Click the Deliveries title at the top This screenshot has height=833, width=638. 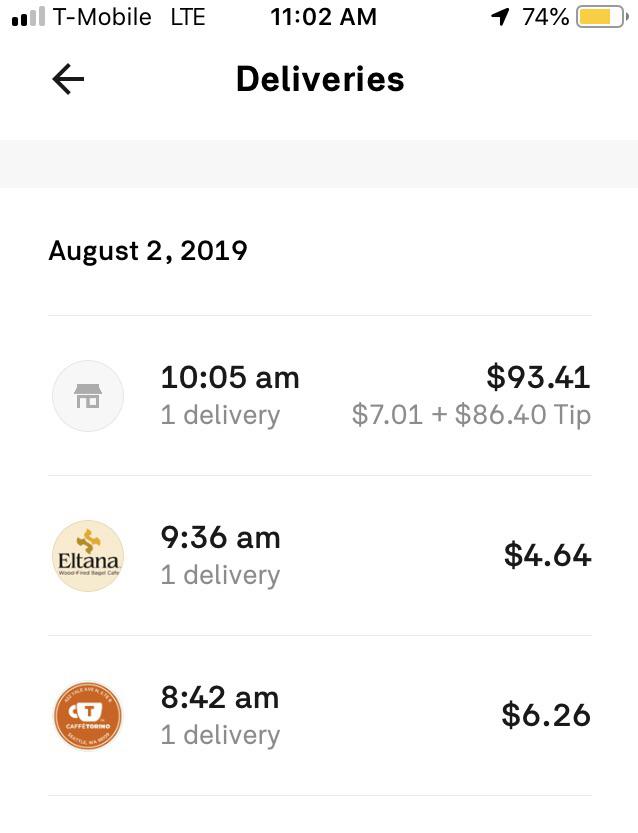tap(319, 79)
